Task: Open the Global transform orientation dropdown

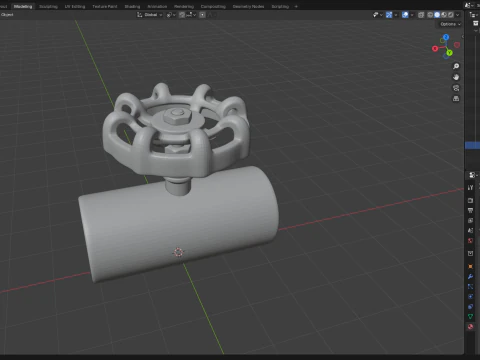Action: pos(150,15)
